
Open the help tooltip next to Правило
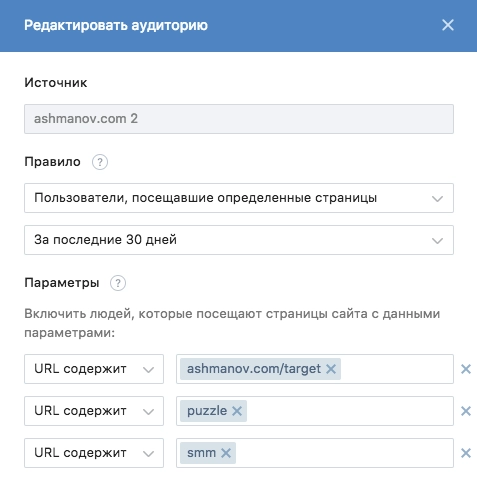click(100, 162)
